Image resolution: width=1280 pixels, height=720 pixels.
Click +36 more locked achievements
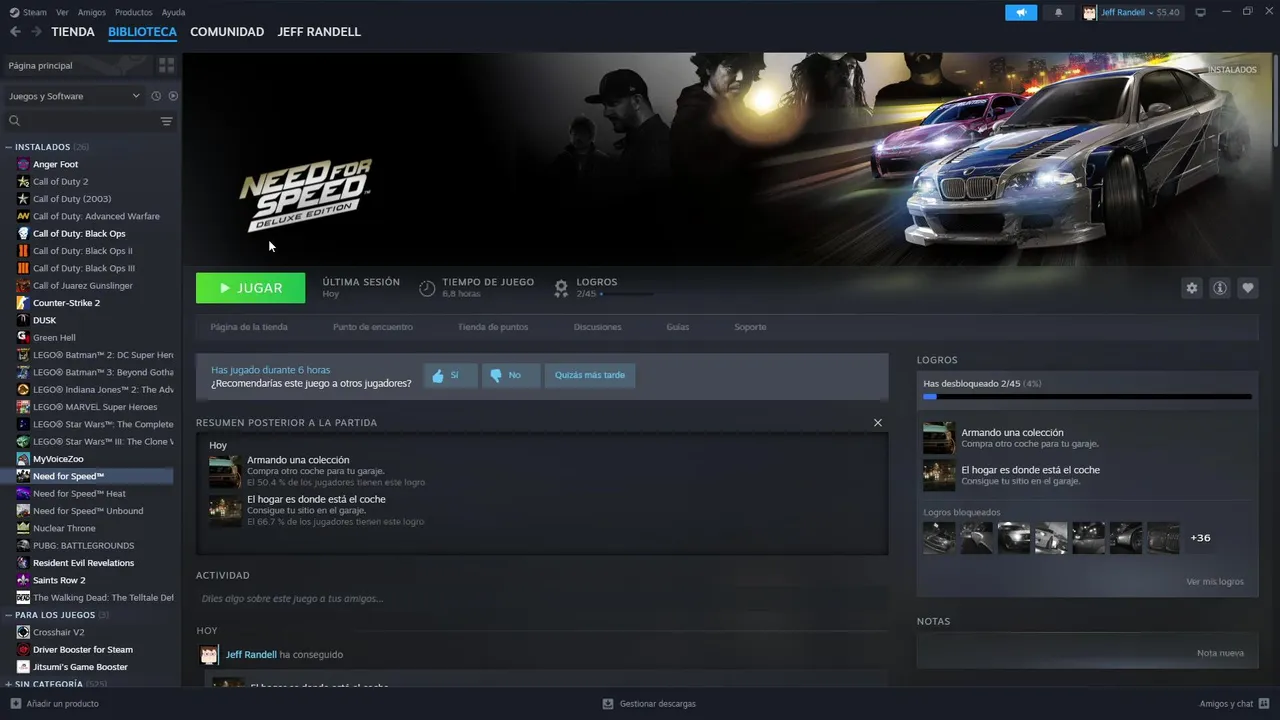pyautogui.click(x=1200, y=538)
